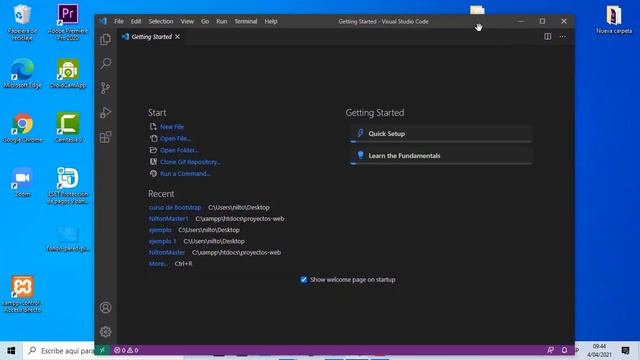Screen dimensions: 640x360
Task: Open recent folder NiltonMaster
Action: point(167,253)
